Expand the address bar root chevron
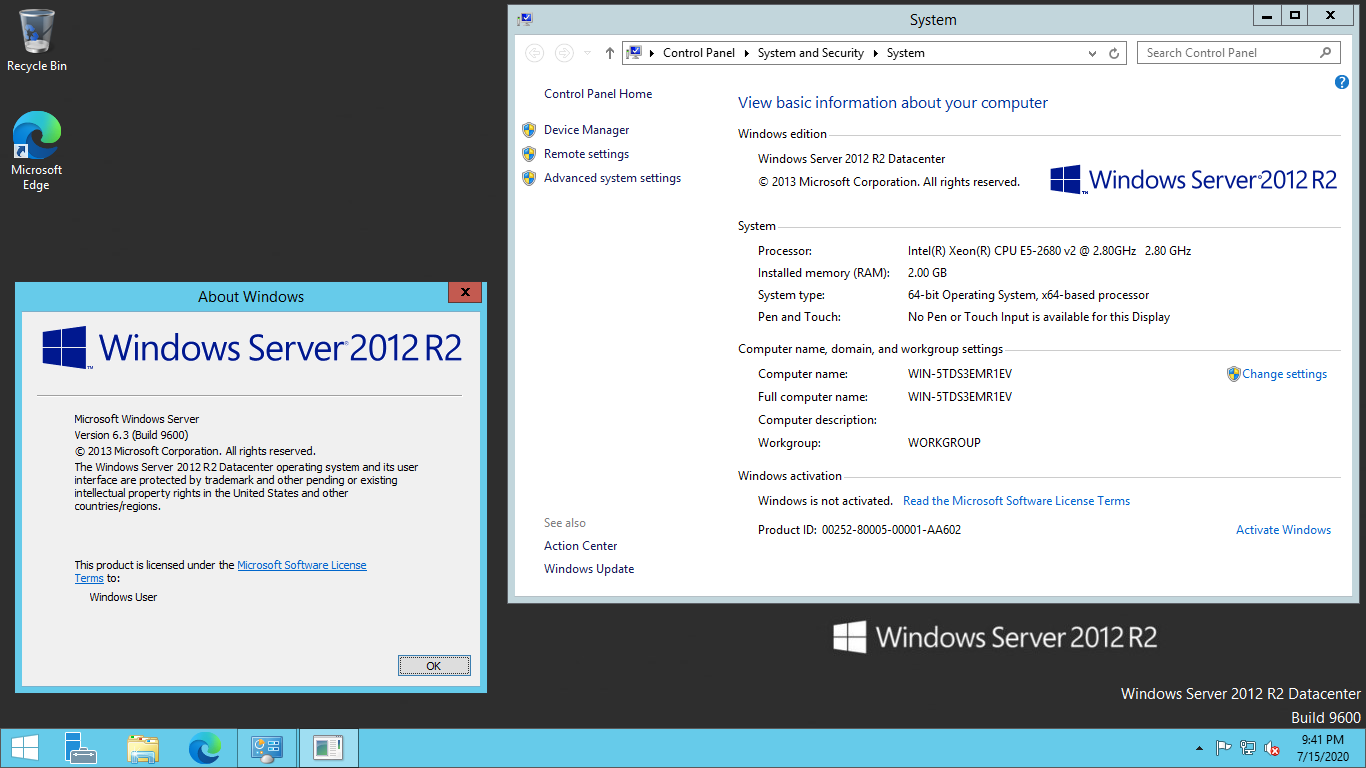The width and height of the screenshot is (1366, 768). click(x=652, y=53)
